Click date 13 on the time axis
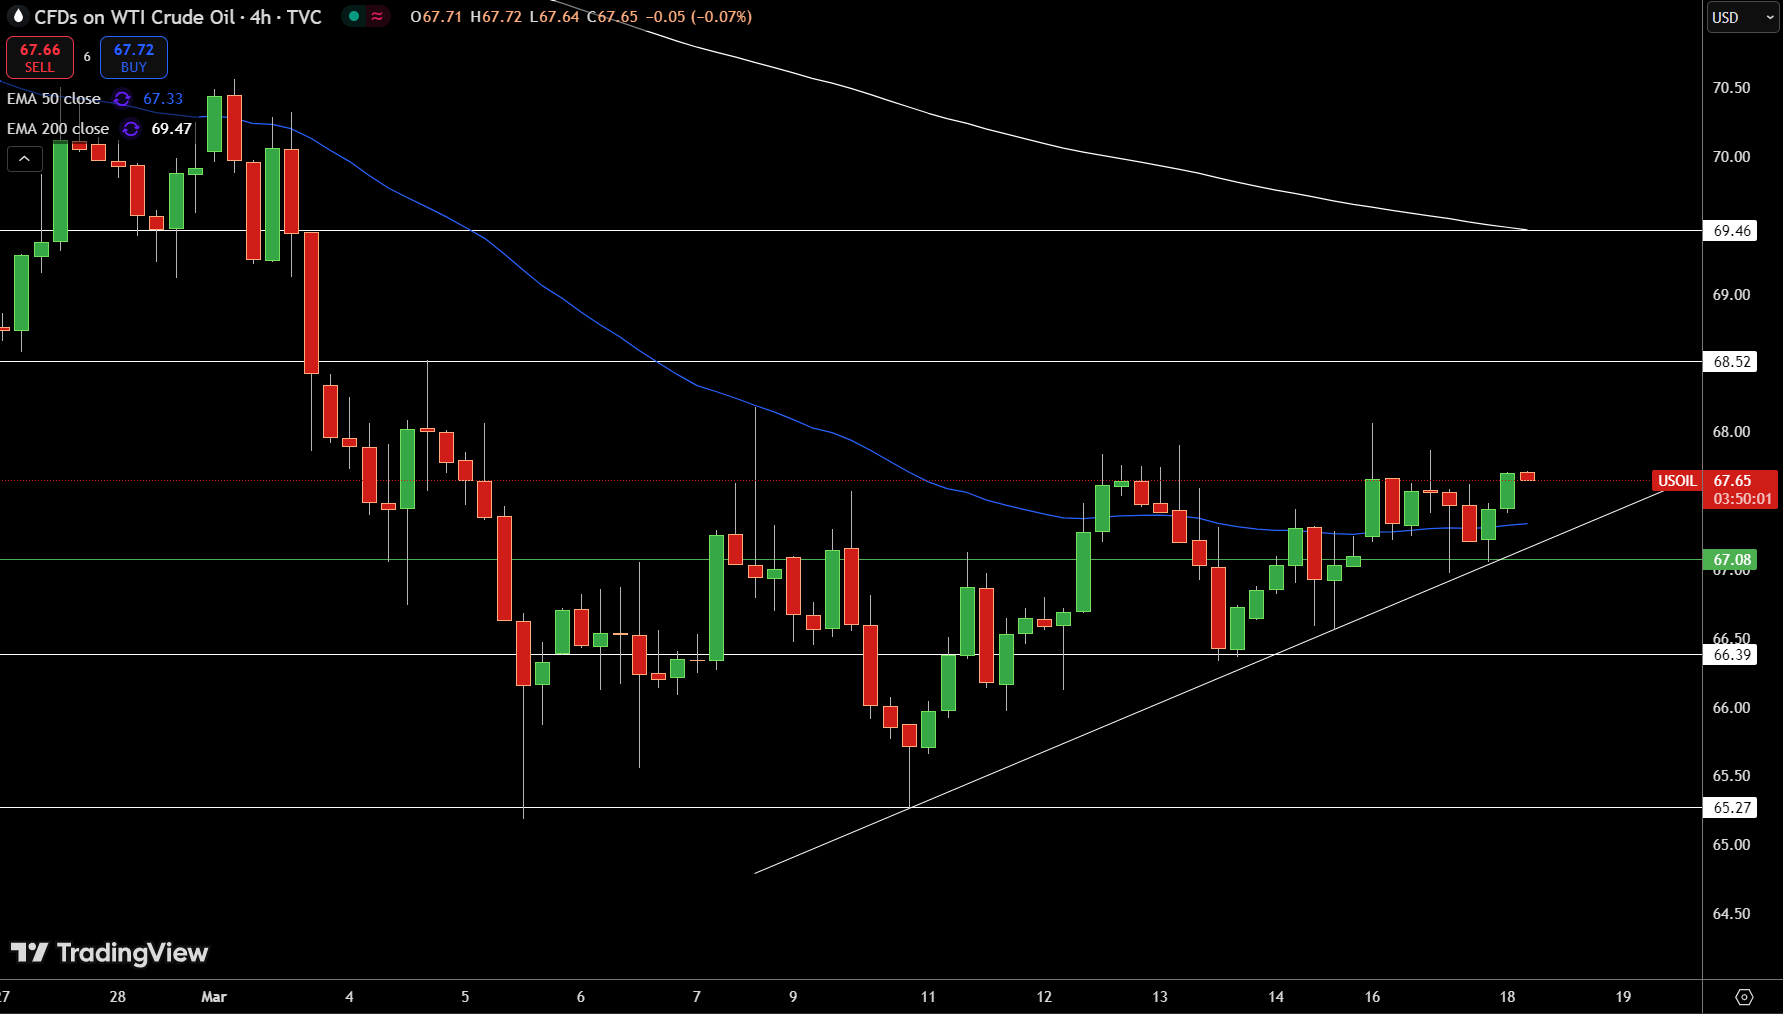Screen dimensions: 1783x1014 tap(1160, 997)
